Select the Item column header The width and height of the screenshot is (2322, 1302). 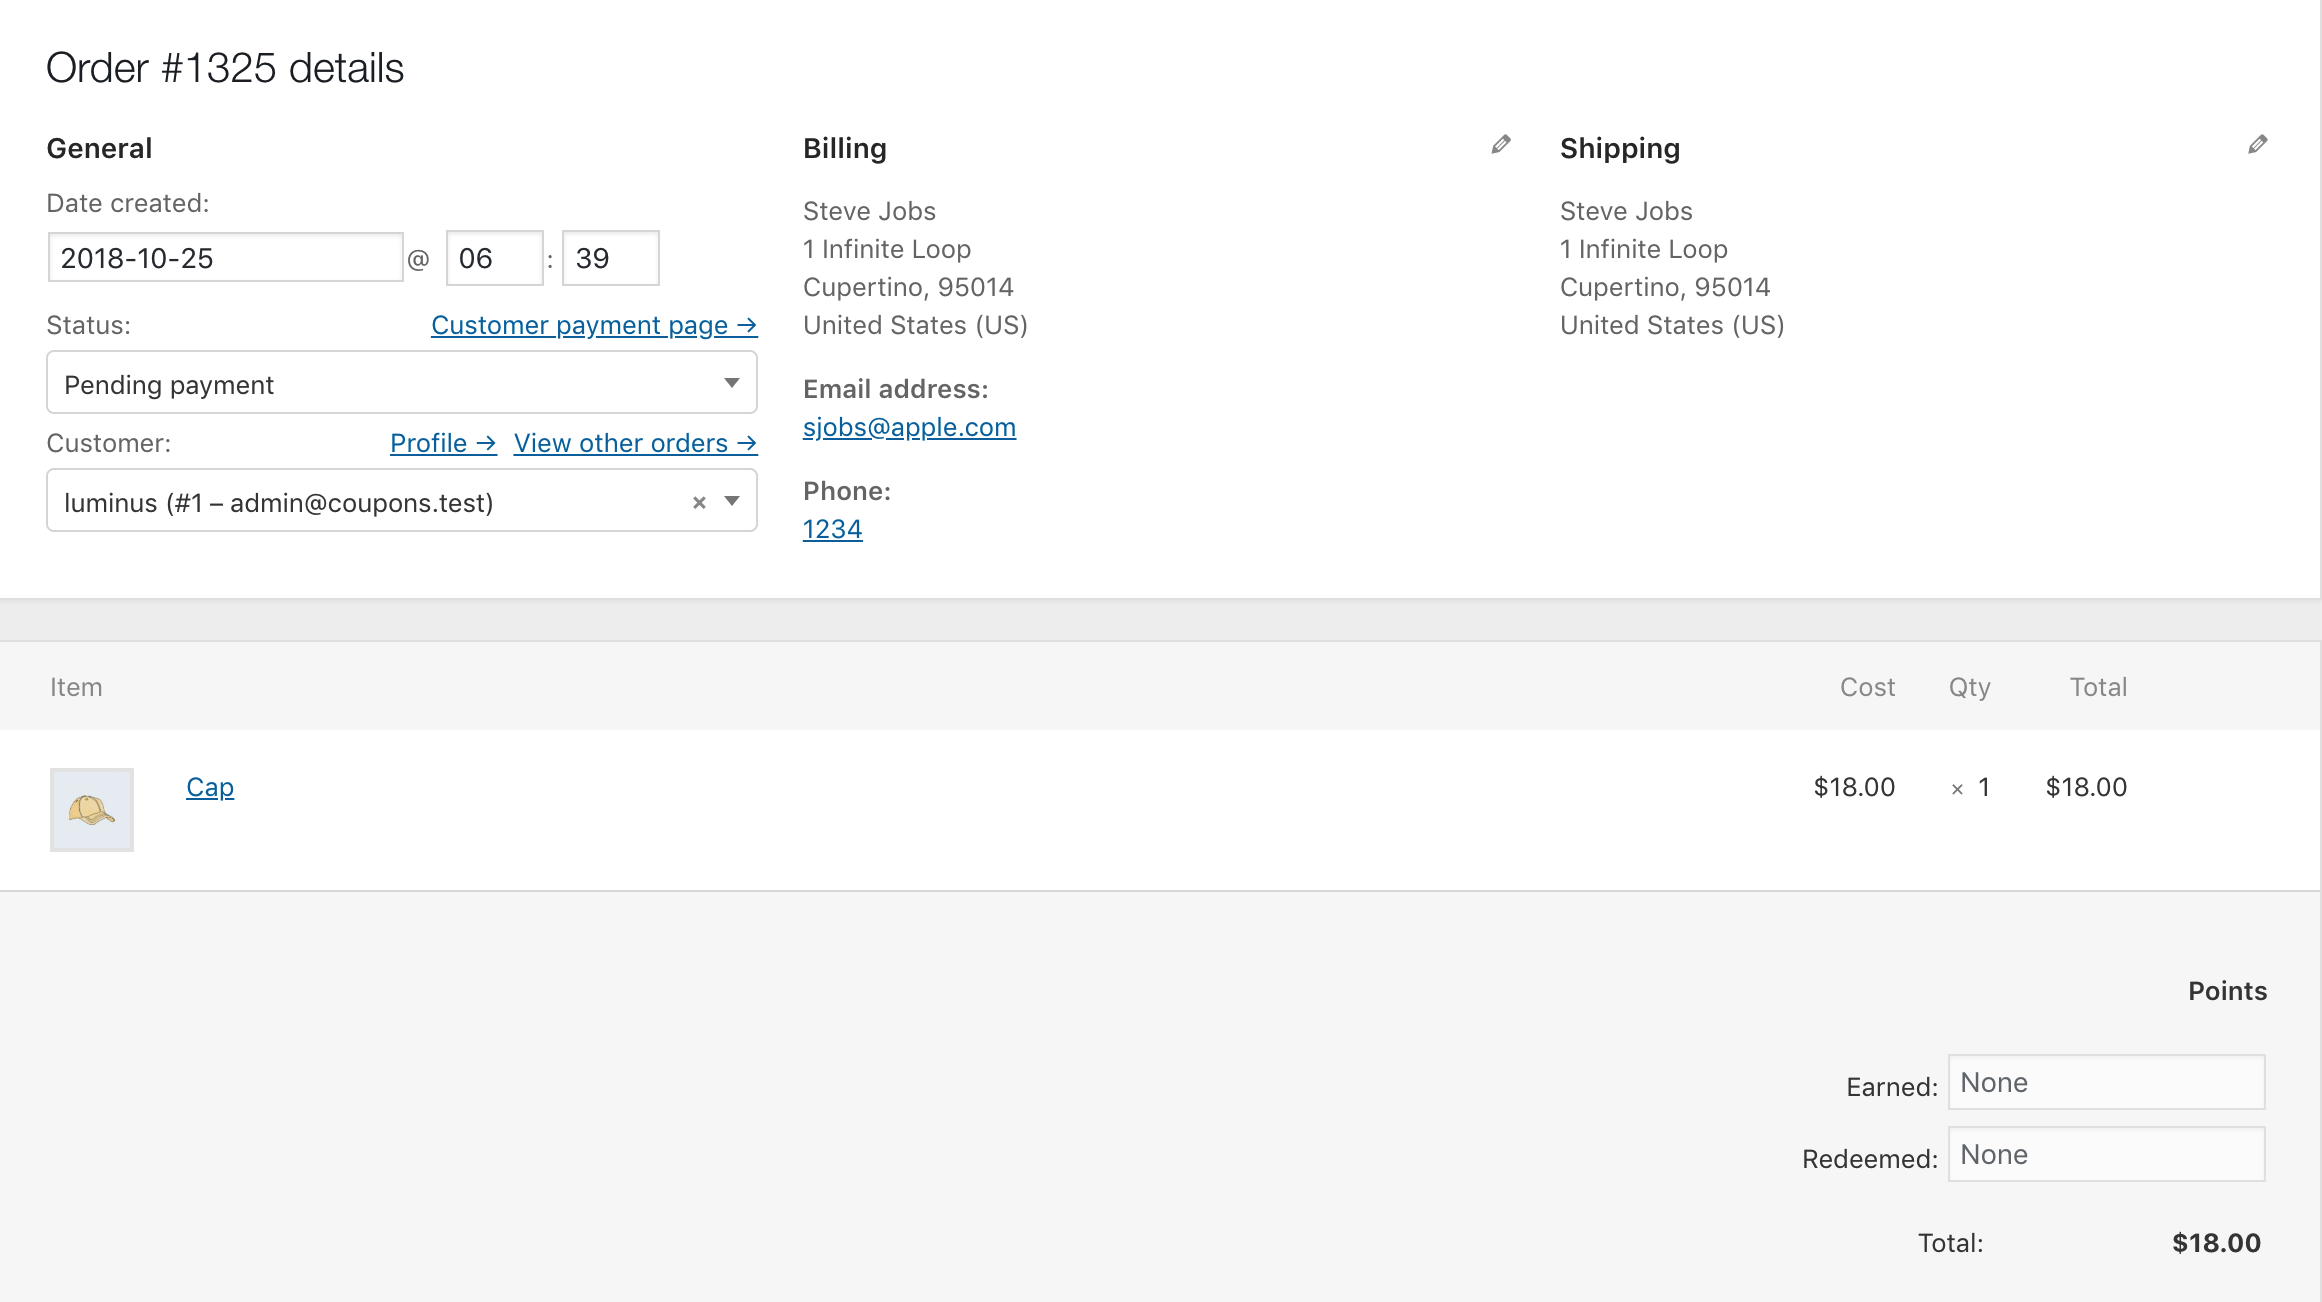[x=76, y=687]
